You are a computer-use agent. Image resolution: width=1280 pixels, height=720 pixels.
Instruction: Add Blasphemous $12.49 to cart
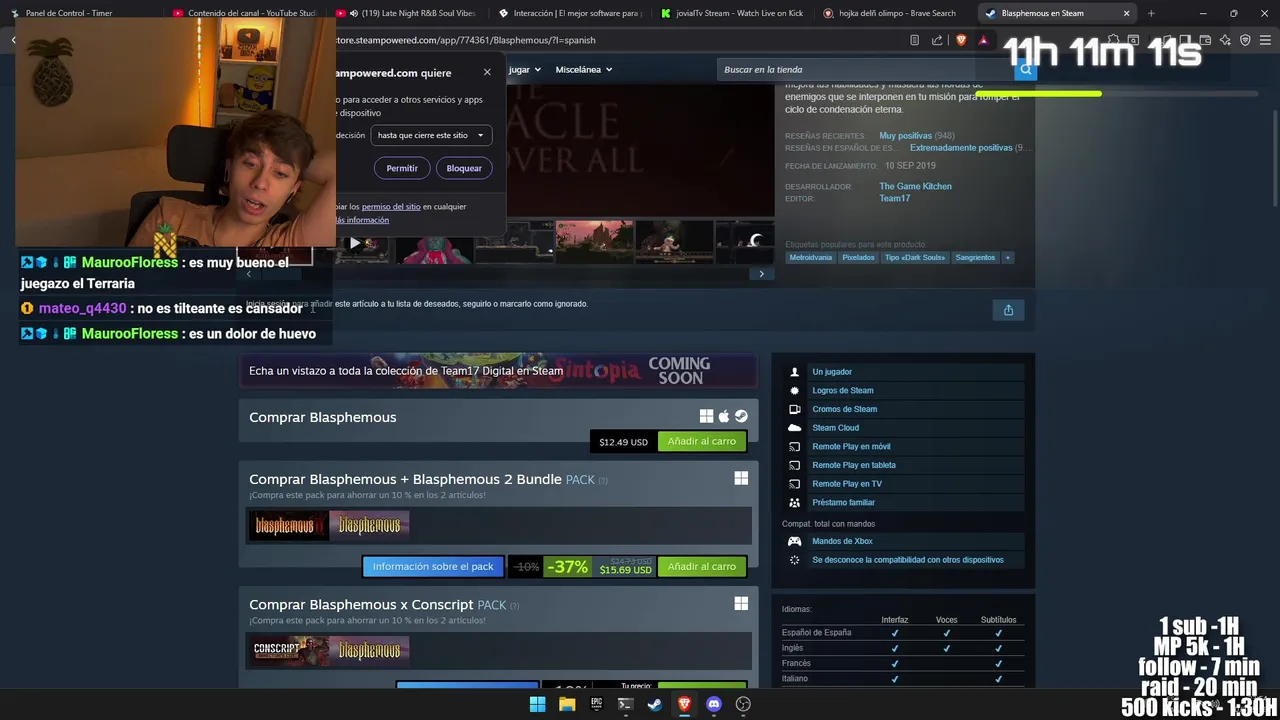coord(702,441)
